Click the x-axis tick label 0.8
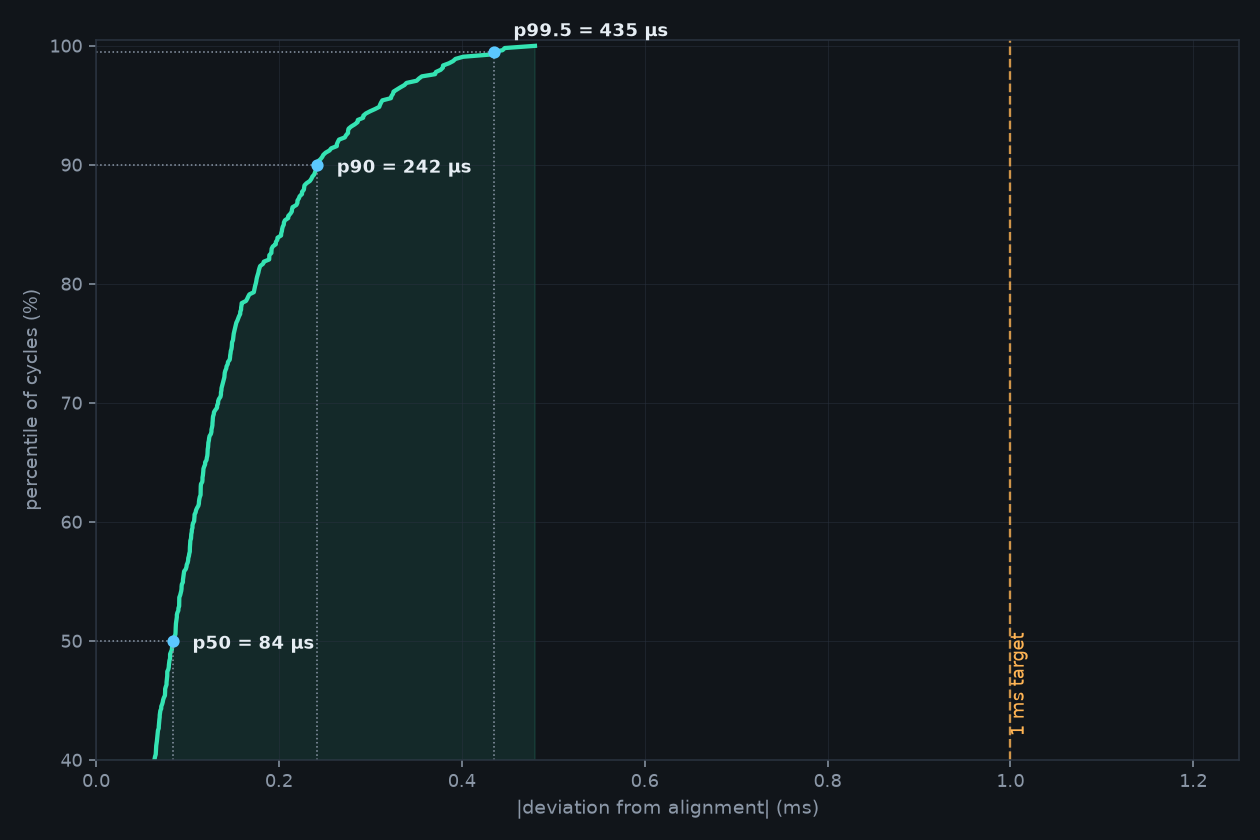The height and width of the screenshot is (840, 1260). 828,780
